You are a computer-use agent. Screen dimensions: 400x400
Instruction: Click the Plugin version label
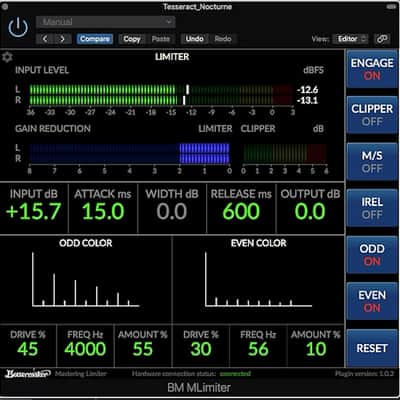coord(364,374)
